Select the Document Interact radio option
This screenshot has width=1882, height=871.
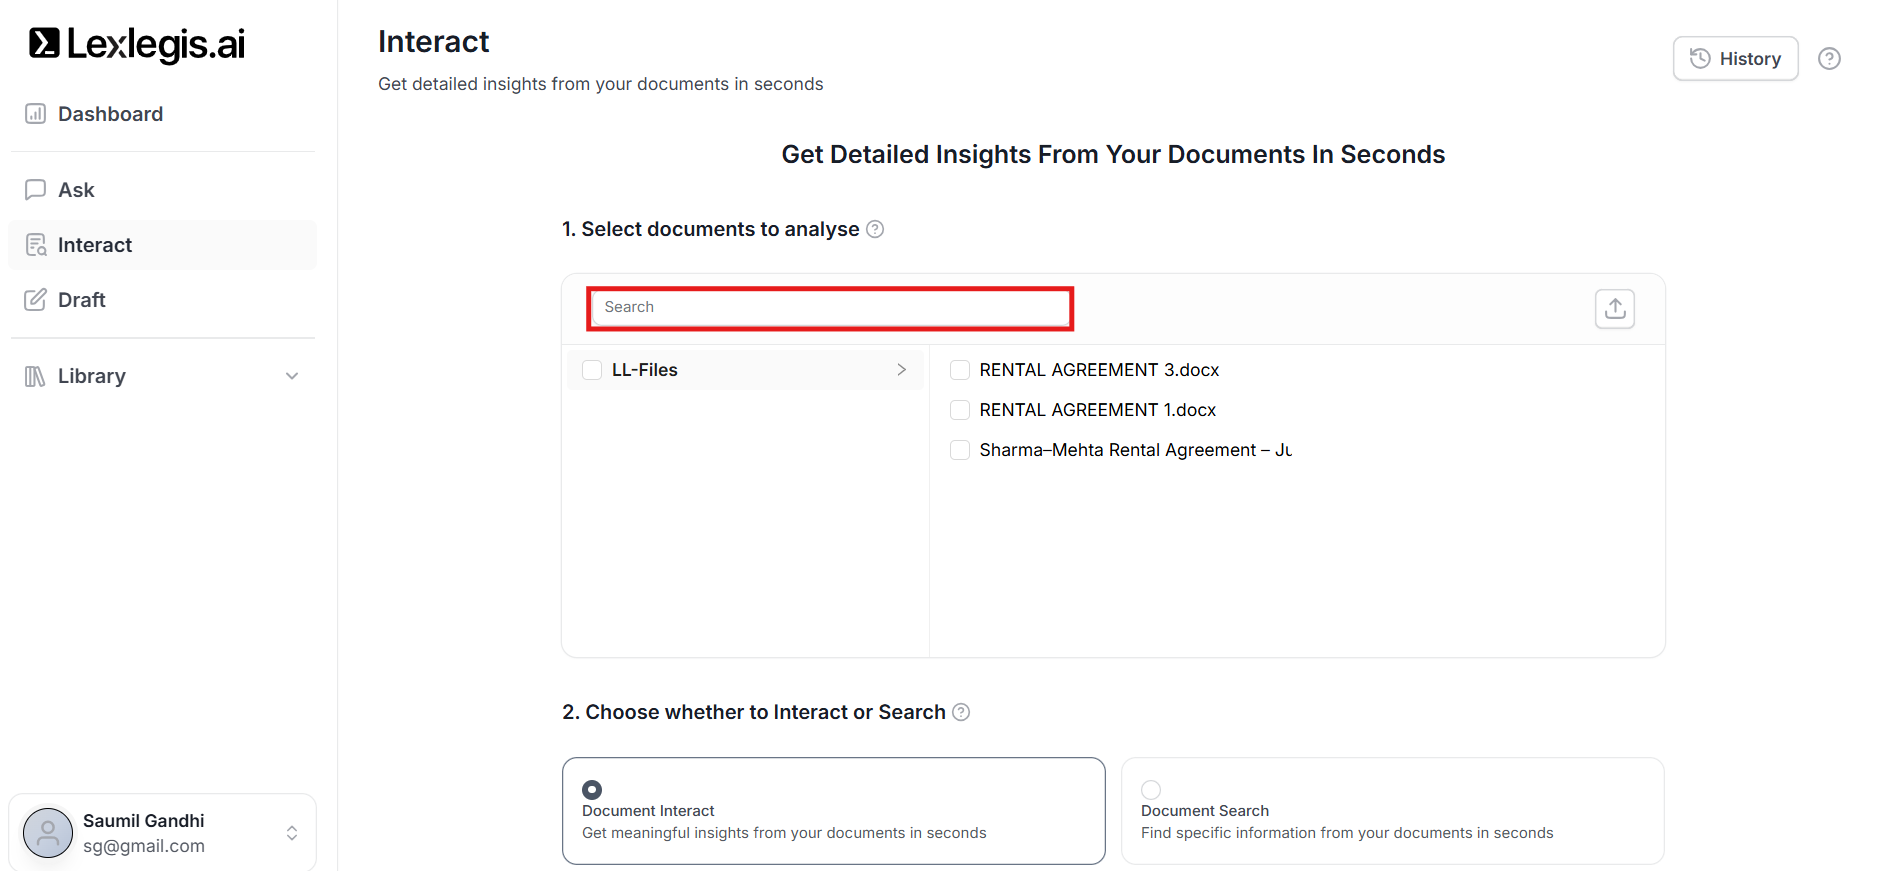click(x=592, y=789)
